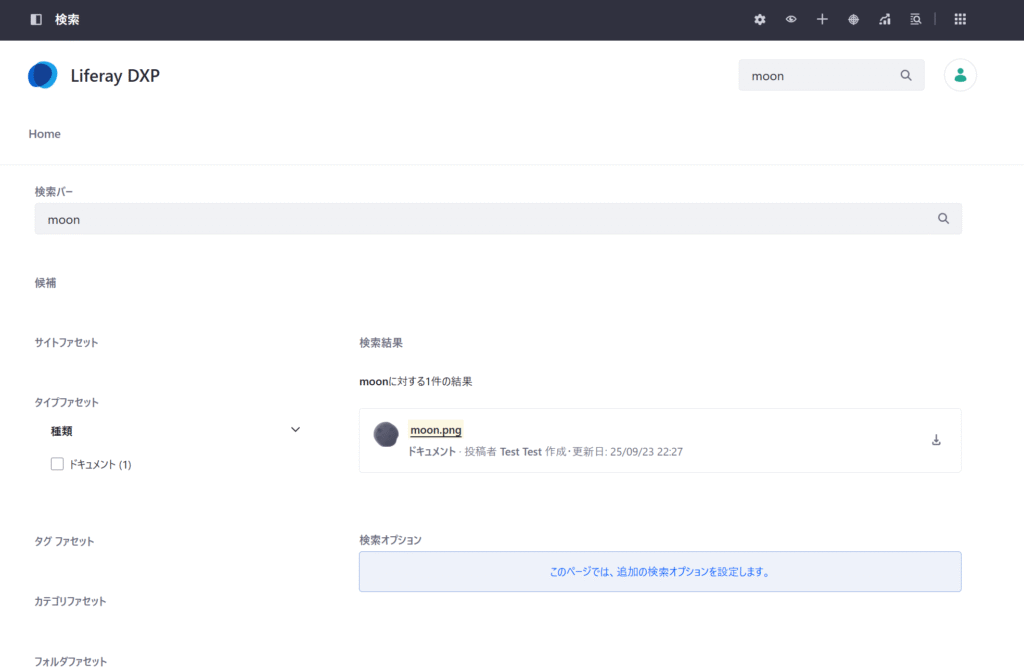Focus the 検索バー search input field
This screenshot has width=1024, height=669.
coord(480,219)
